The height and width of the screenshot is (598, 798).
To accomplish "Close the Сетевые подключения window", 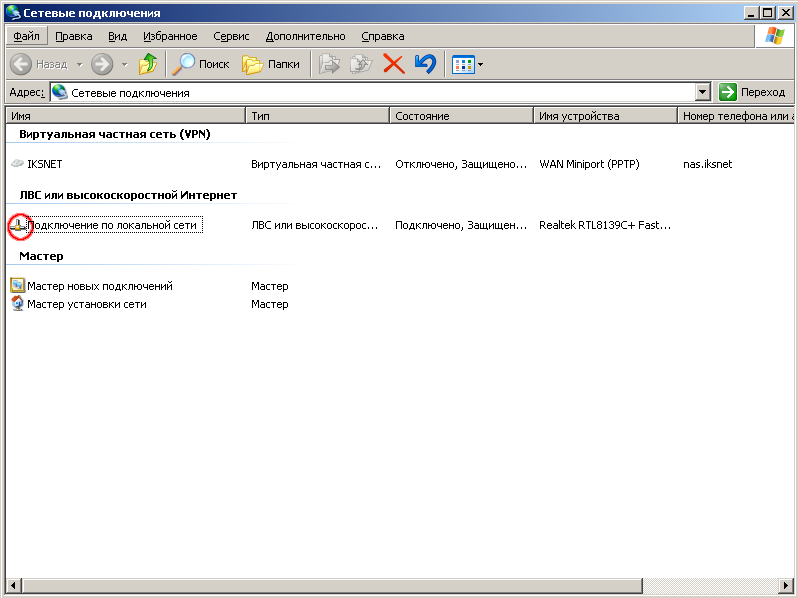I will pyautogui.click(x=785, y=13).
